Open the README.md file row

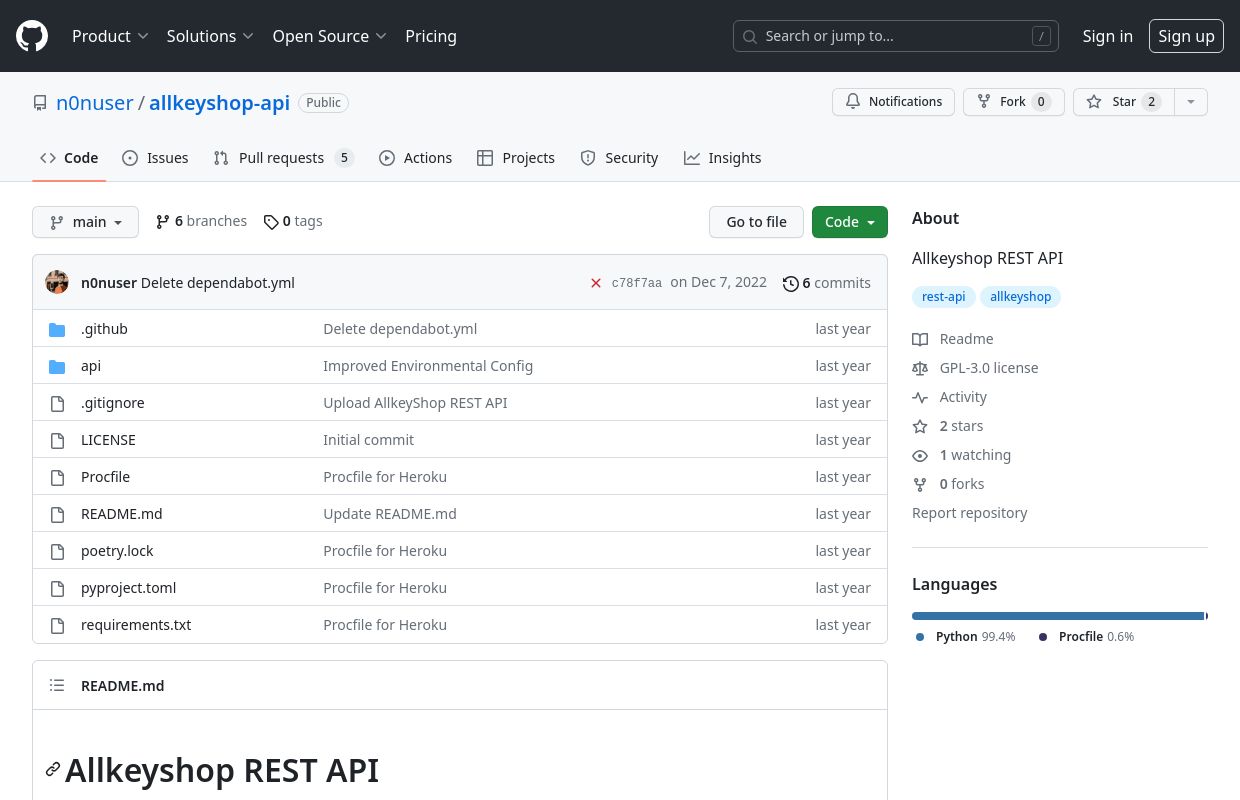(460, 514)
